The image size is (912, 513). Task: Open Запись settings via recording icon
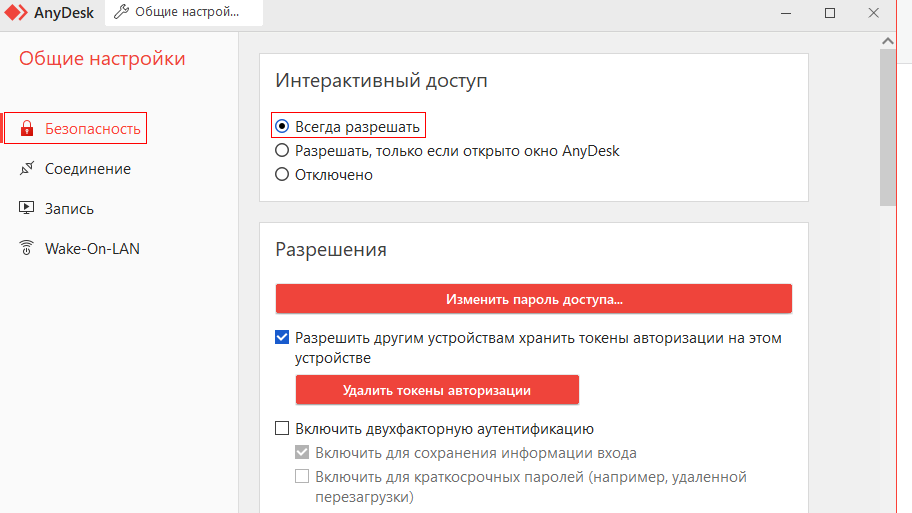pos(27,209)
